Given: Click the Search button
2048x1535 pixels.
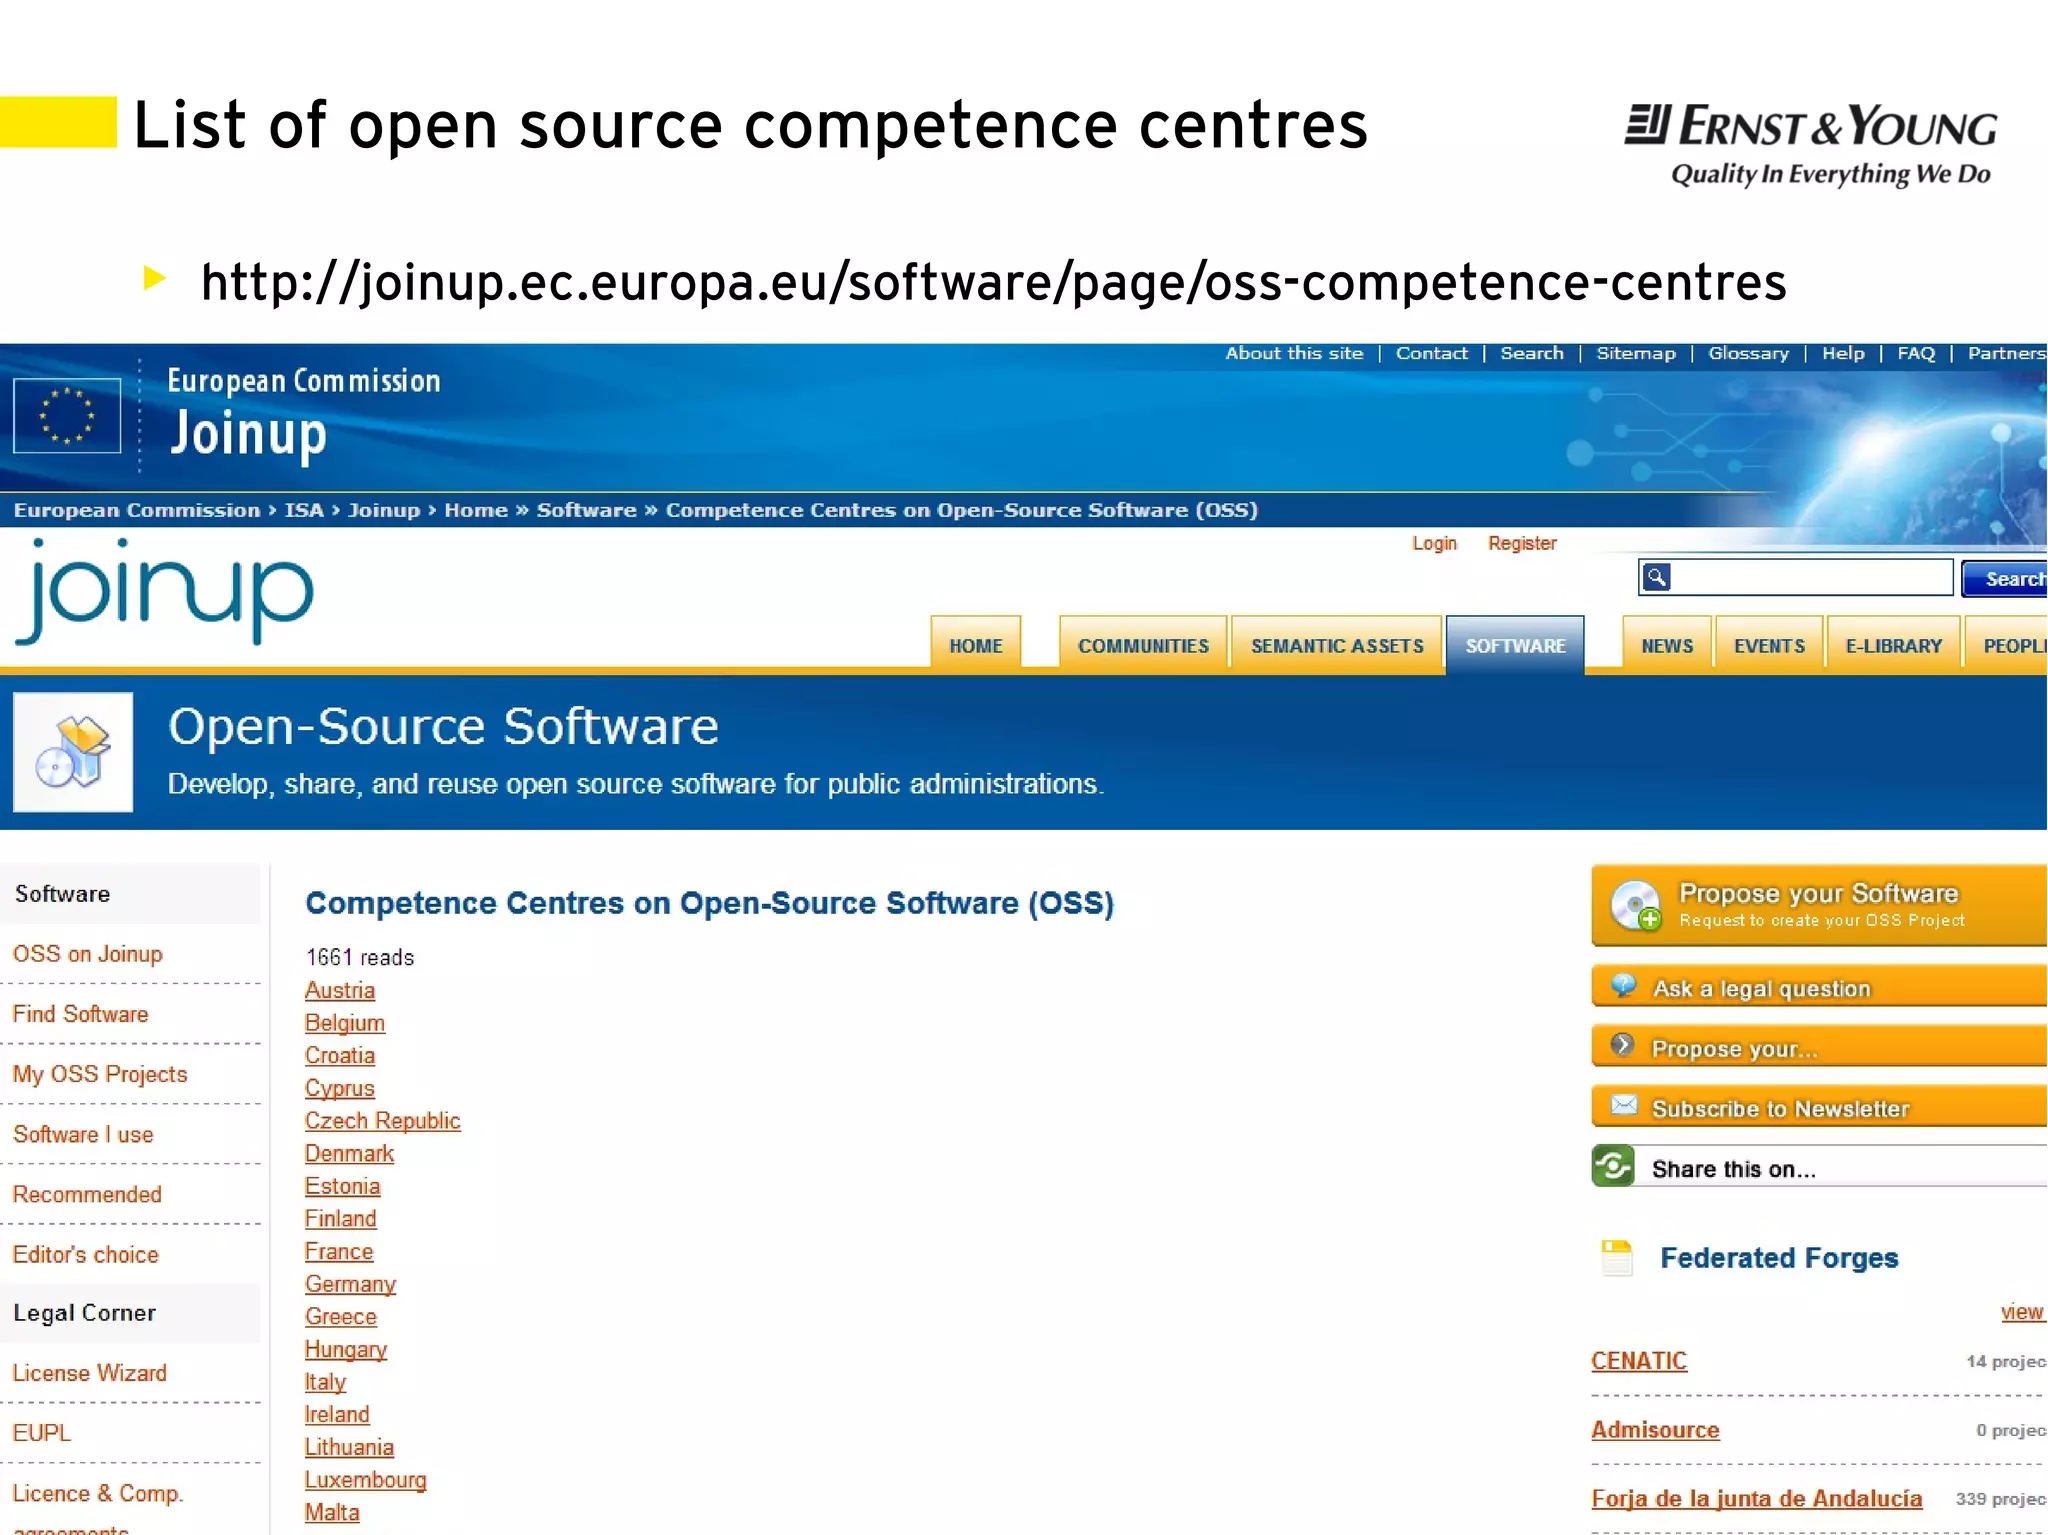Looking at the screenshot, I should 2004,578.
